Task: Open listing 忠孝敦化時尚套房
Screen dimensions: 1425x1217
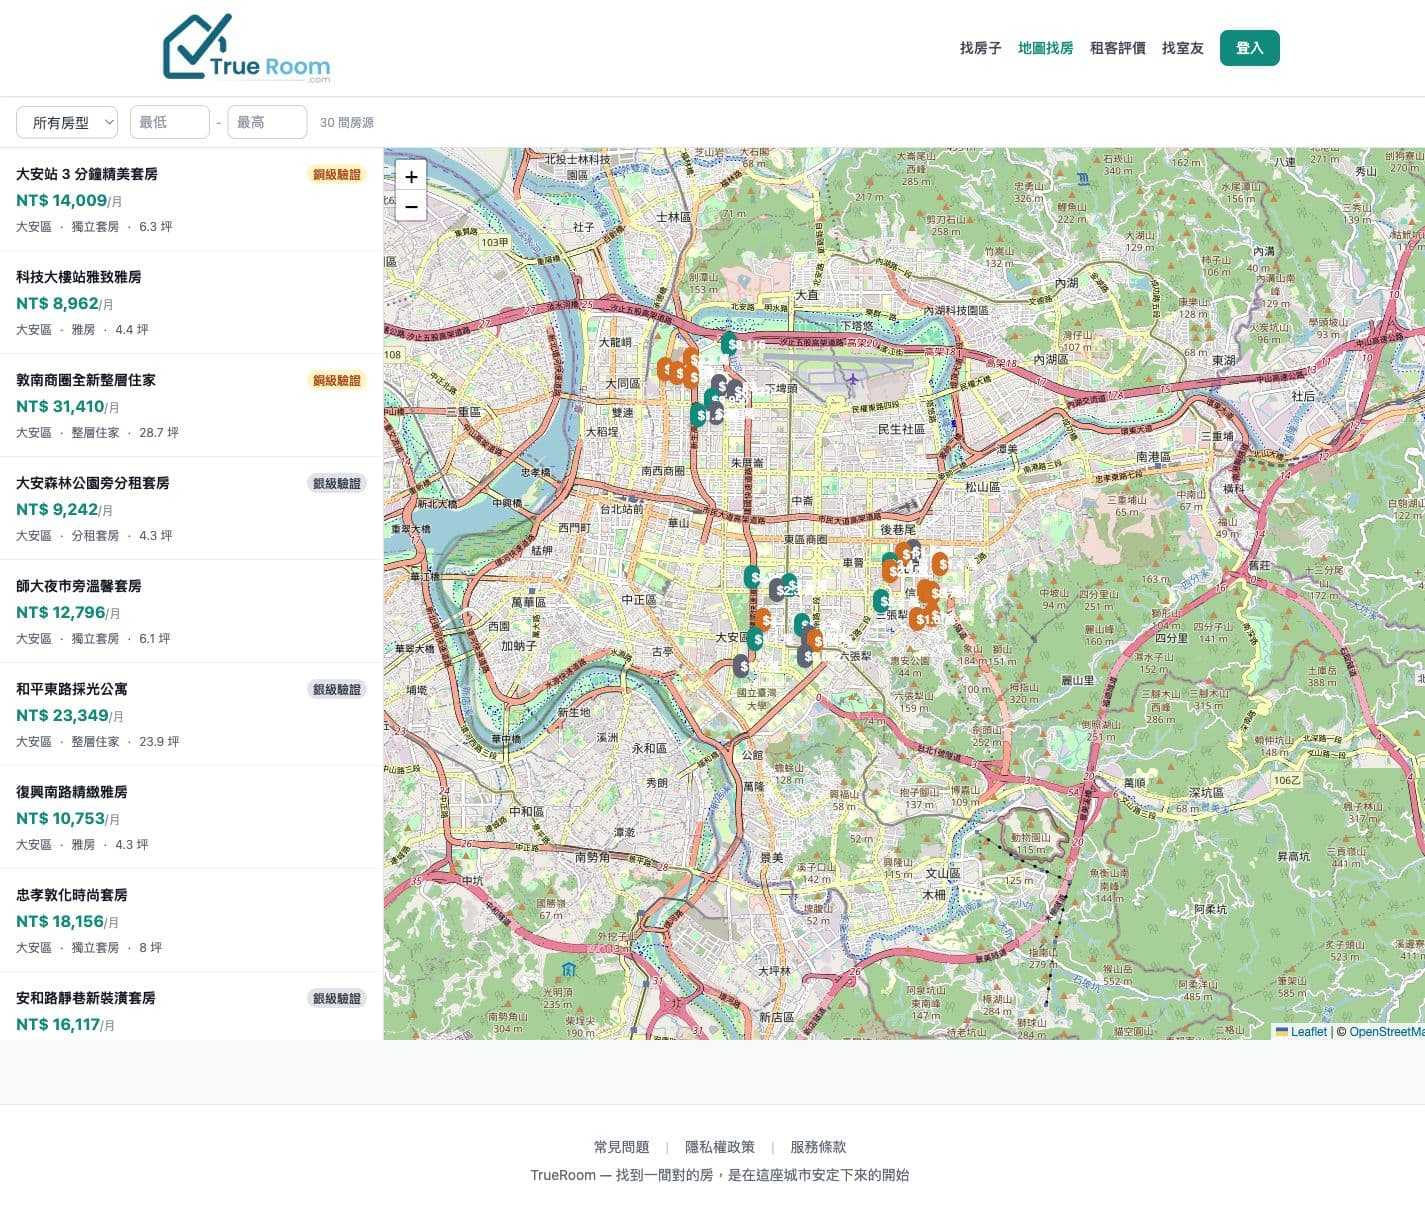Action: pyautogui.click(x=191, y=920)
